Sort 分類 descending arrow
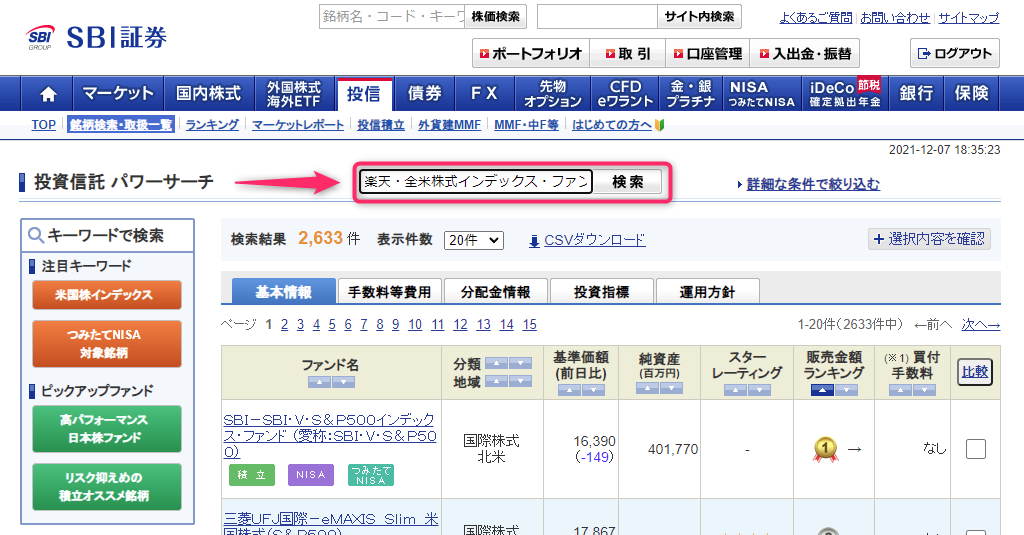Viewport: 1024px width, 535px height. 520,363
